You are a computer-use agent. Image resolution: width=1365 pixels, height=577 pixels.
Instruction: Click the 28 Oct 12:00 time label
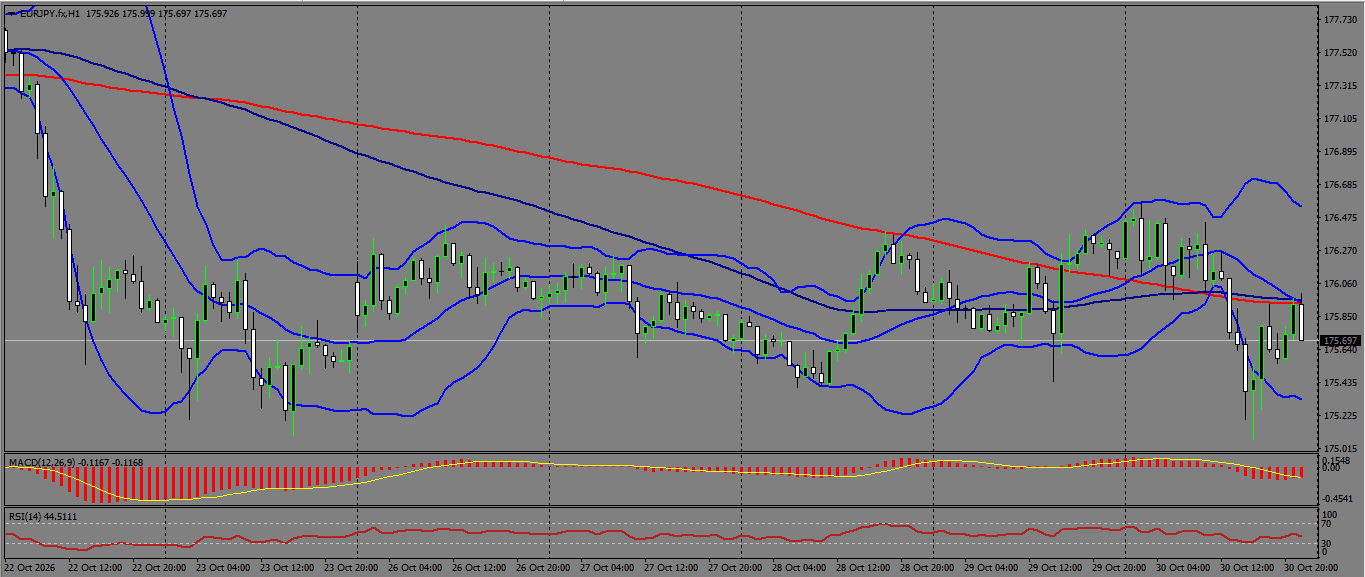click(864, 567)
